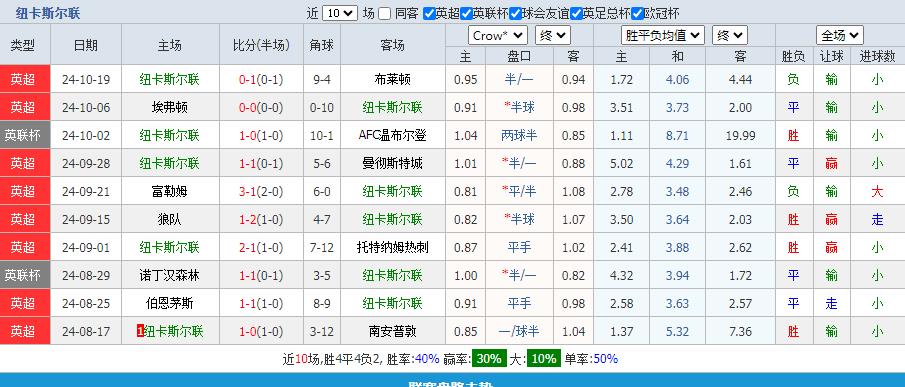Click corner count 10-1 in the AFC温布尔登 row
The height and width of the screenshot is (387, 905).
point(321,136)
